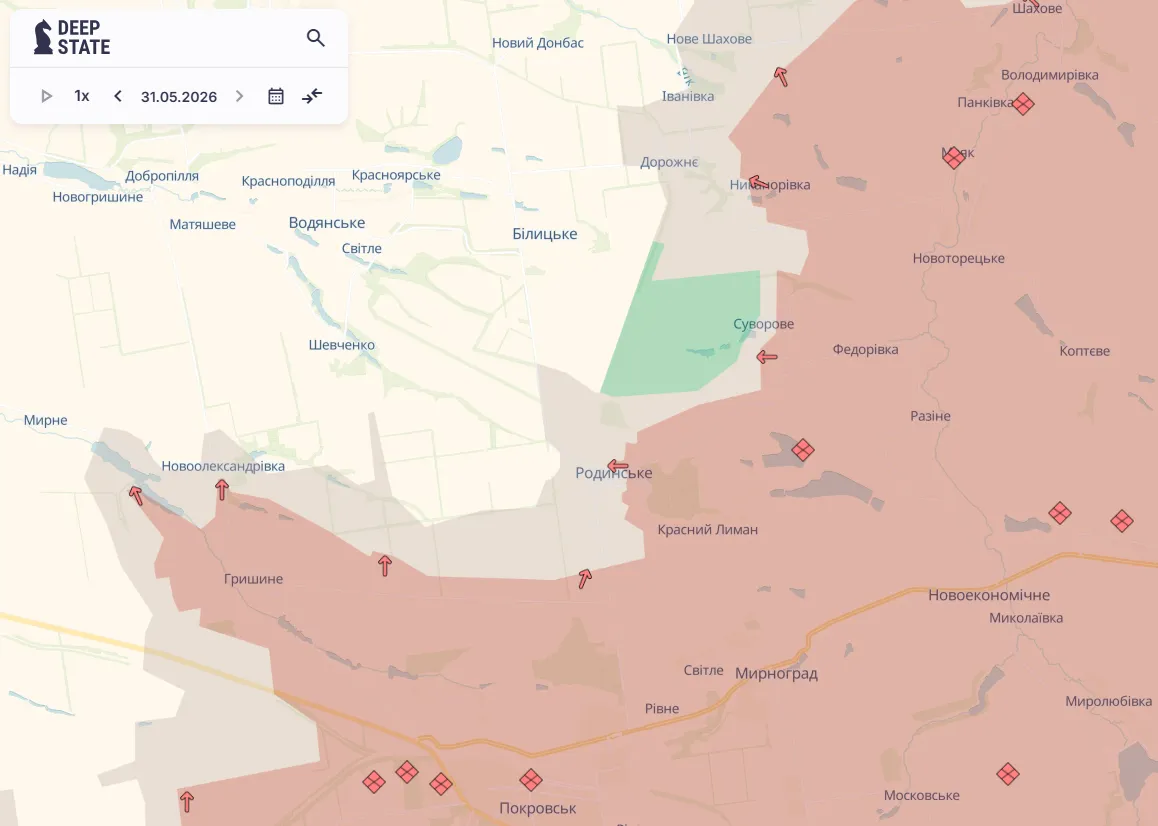The image size is (1158, 826).
Task: Click the Білицьке town label
Action: coord(545,234)
